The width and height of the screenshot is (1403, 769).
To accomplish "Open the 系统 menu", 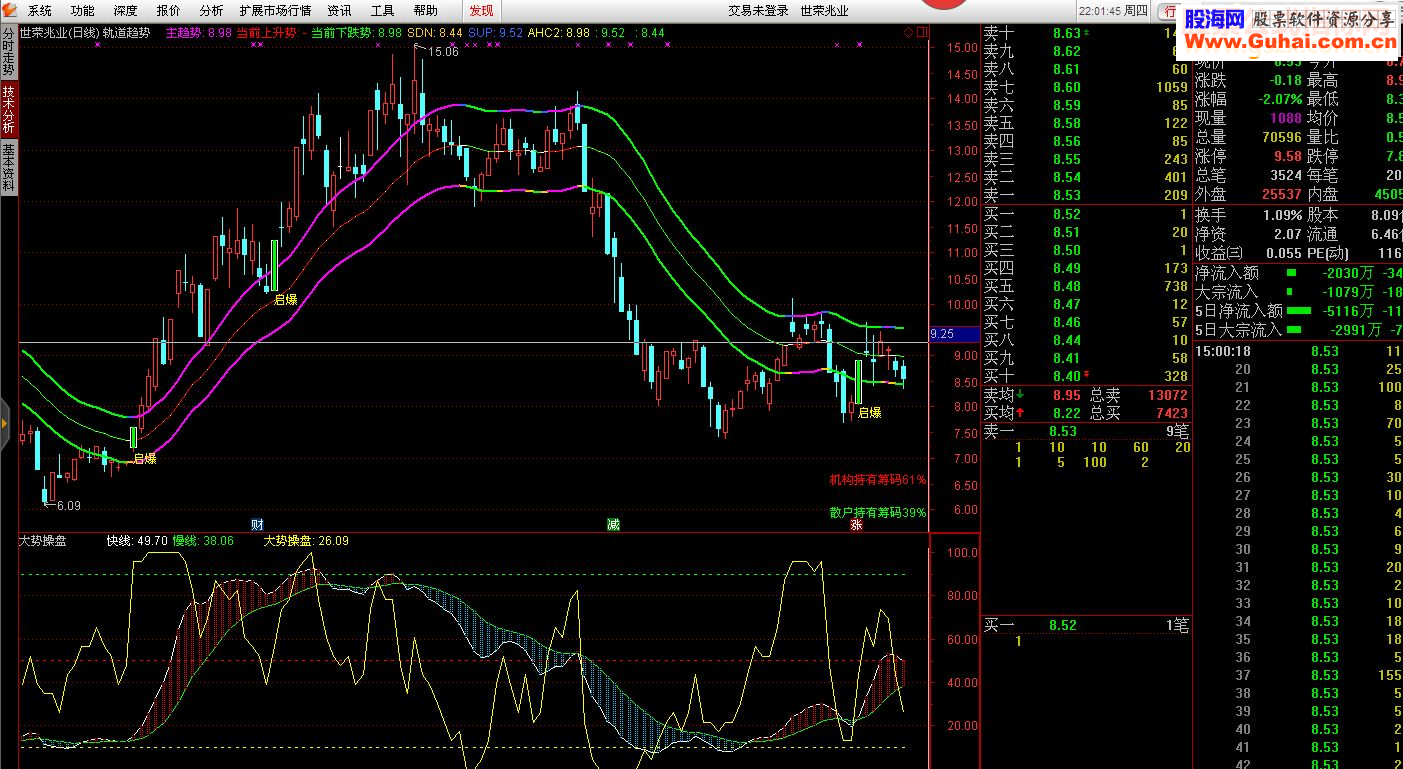I will click(40, 11).
